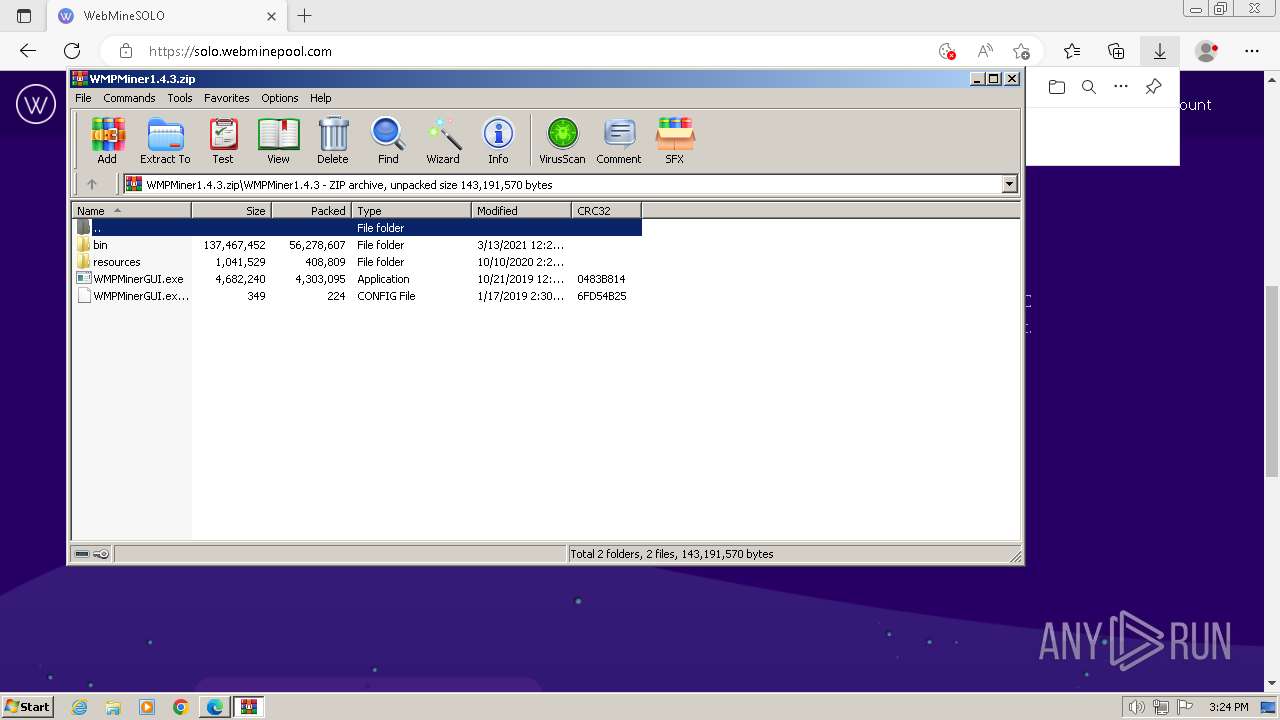Viewport: 1280px width, 720px height.
Task: Click the browser profile avatar
Action: tap(1207, 51)
